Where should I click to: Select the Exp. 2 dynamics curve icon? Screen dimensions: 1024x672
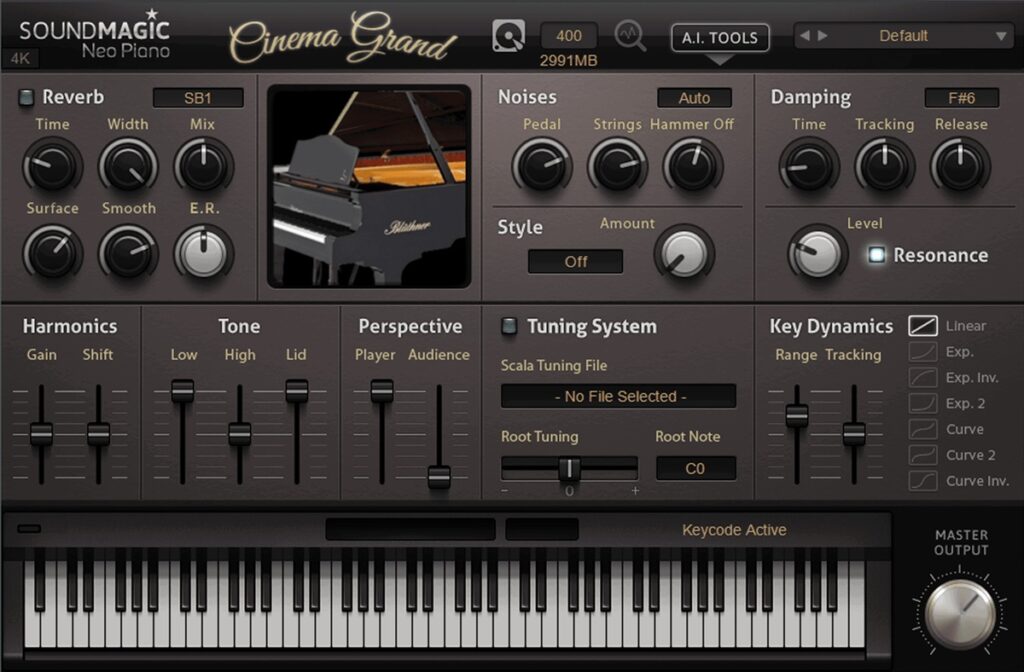[921, 403]
